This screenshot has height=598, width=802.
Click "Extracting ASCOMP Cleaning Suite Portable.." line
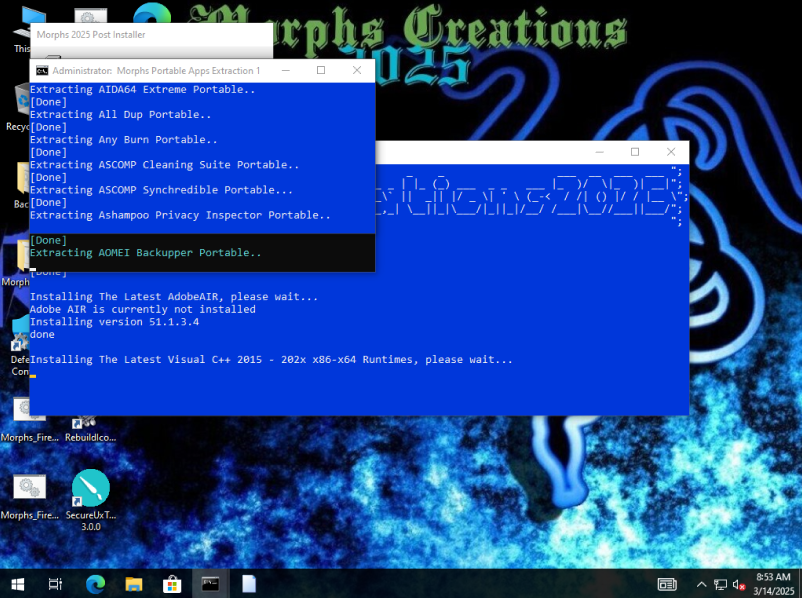click(x=164, y=165)
